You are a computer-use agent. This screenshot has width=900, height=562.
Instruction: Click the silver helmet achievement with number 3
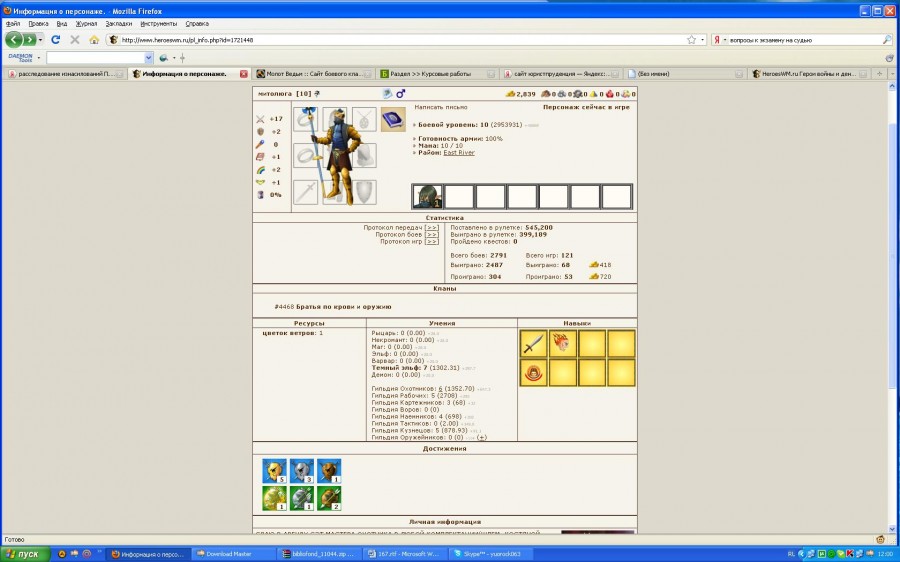tap(302, 471)
